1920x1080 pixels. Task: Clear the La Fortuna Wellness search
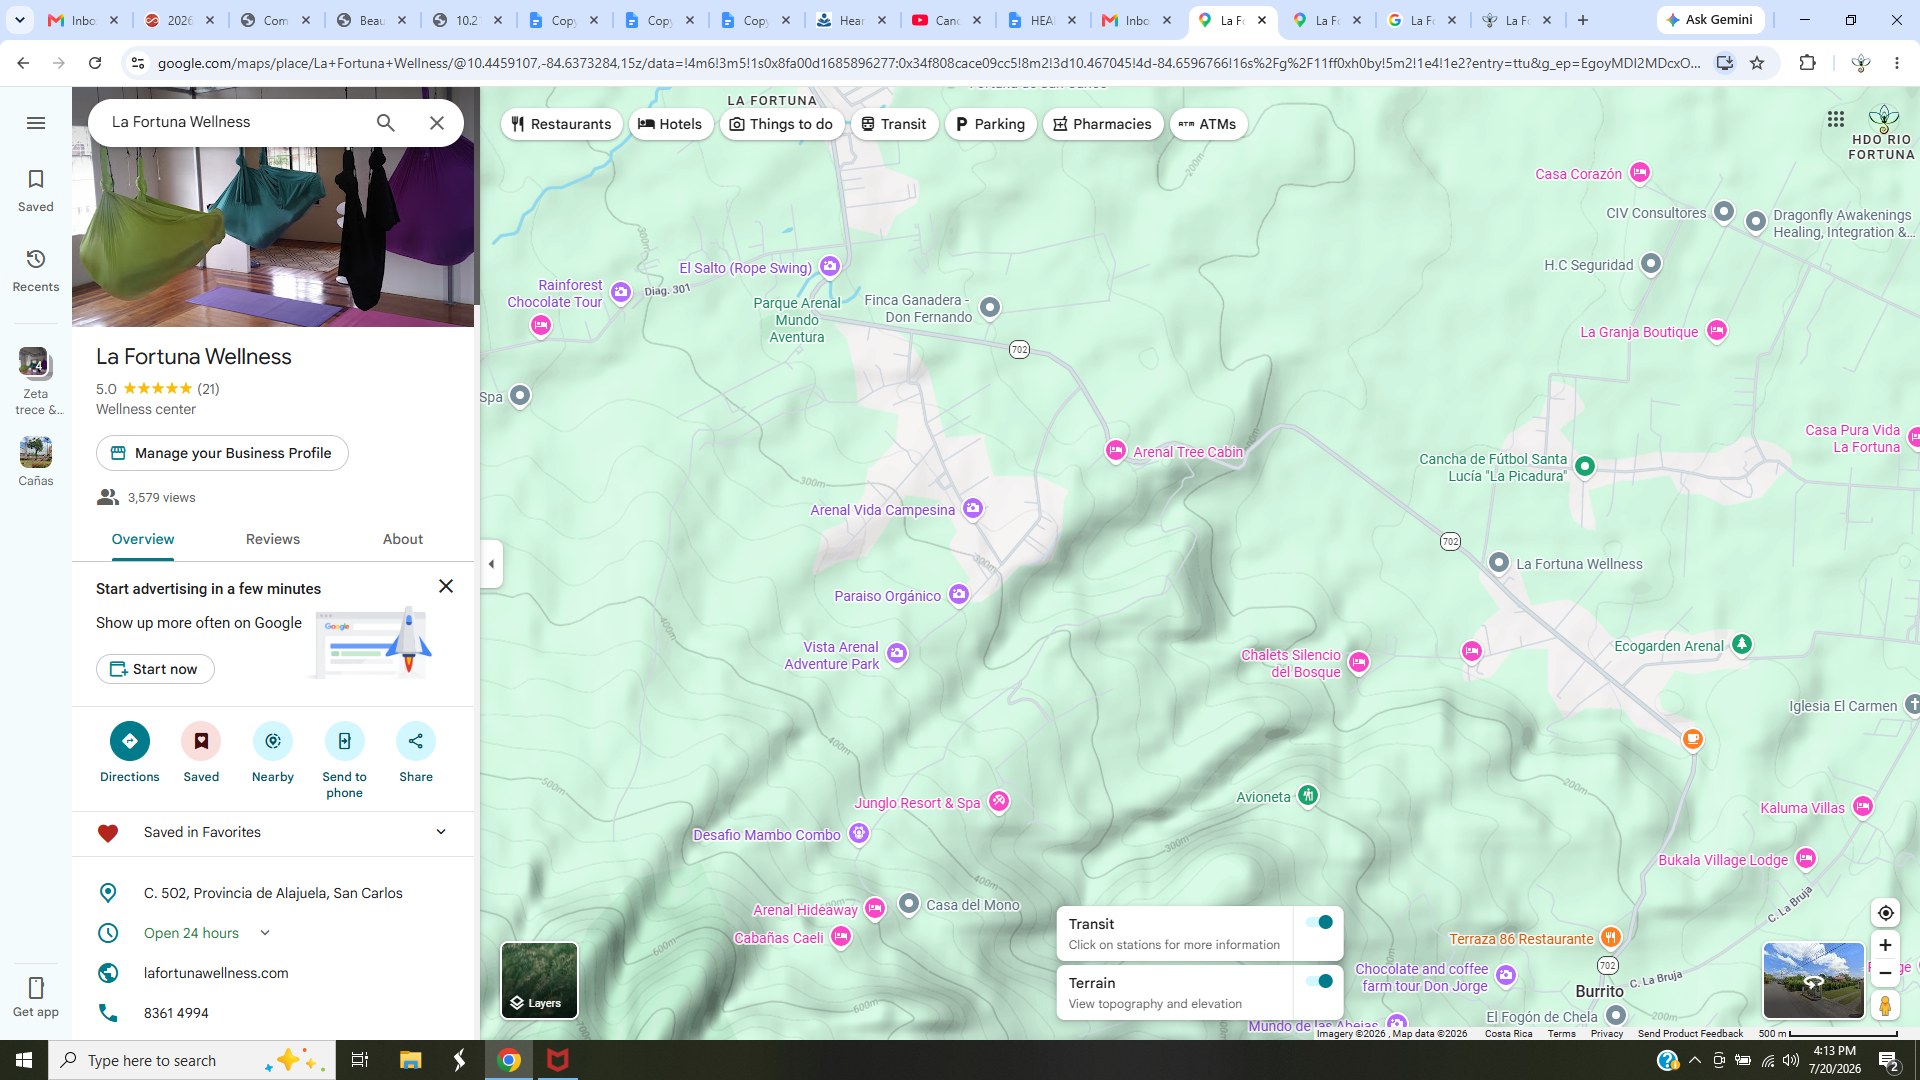[x=437, y=123]
